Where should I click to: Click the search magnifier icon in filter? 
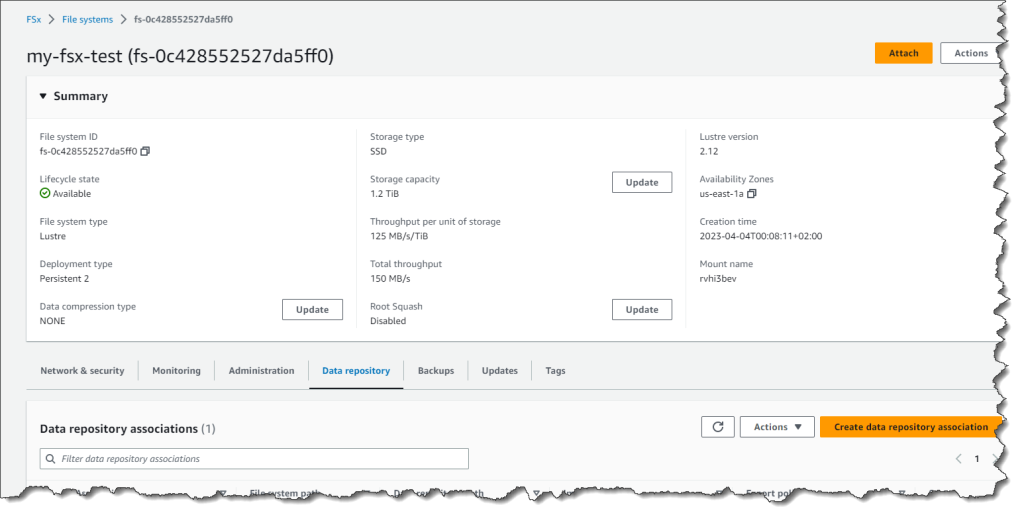(50, 459)
